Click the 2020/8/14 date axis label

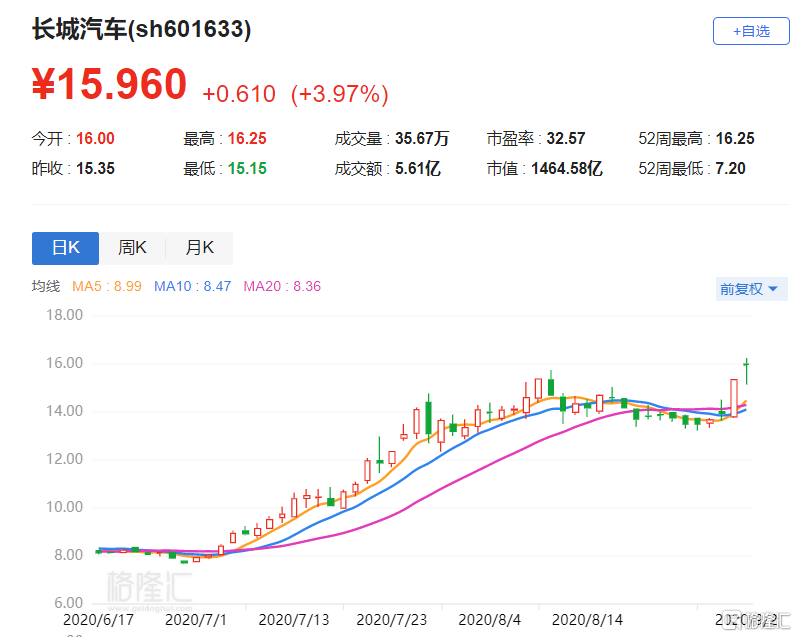pos(587,620)
